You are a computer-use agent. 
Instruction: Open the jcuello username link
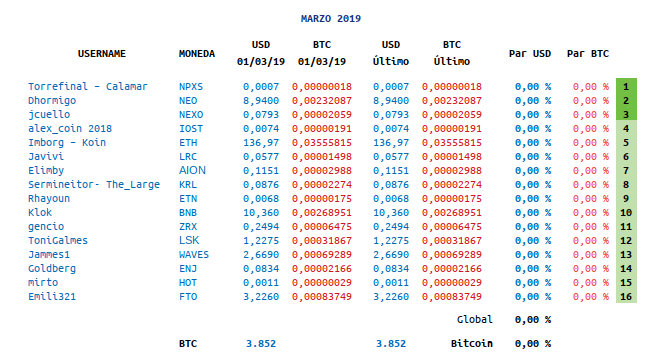pyautogui.click(x=49, y=115)
